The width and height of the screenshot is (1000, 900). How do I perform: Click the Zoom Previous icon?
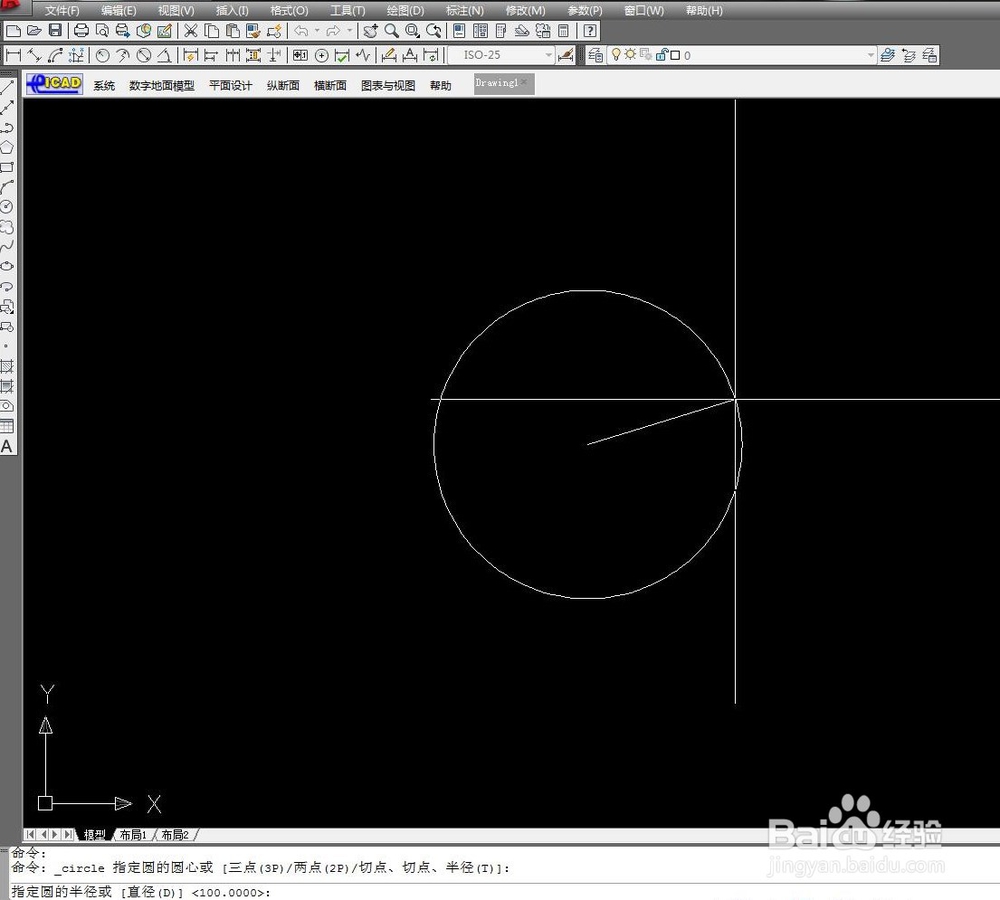click(x=434, y=31)
